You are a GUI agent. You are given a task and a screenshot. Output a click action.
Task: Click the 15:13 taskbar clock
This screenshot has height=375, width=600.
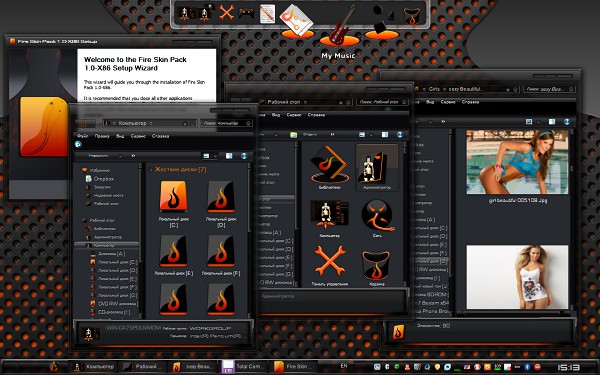[x=568, y=367]
